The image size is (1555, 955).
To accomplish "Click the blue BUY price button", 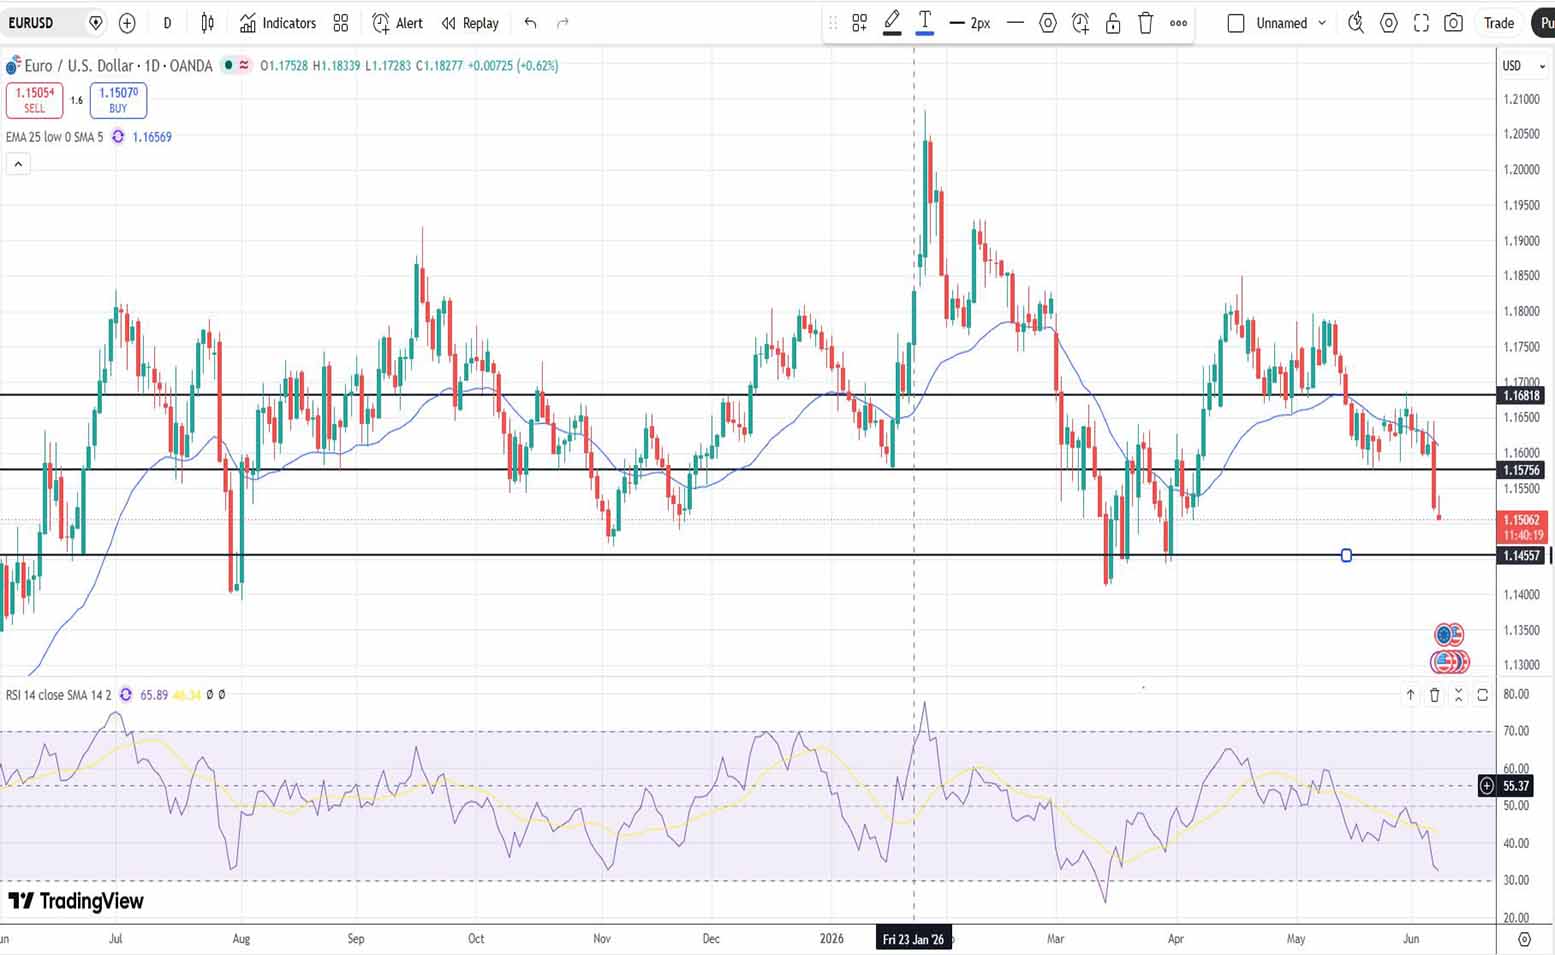I will pos(118,100).
